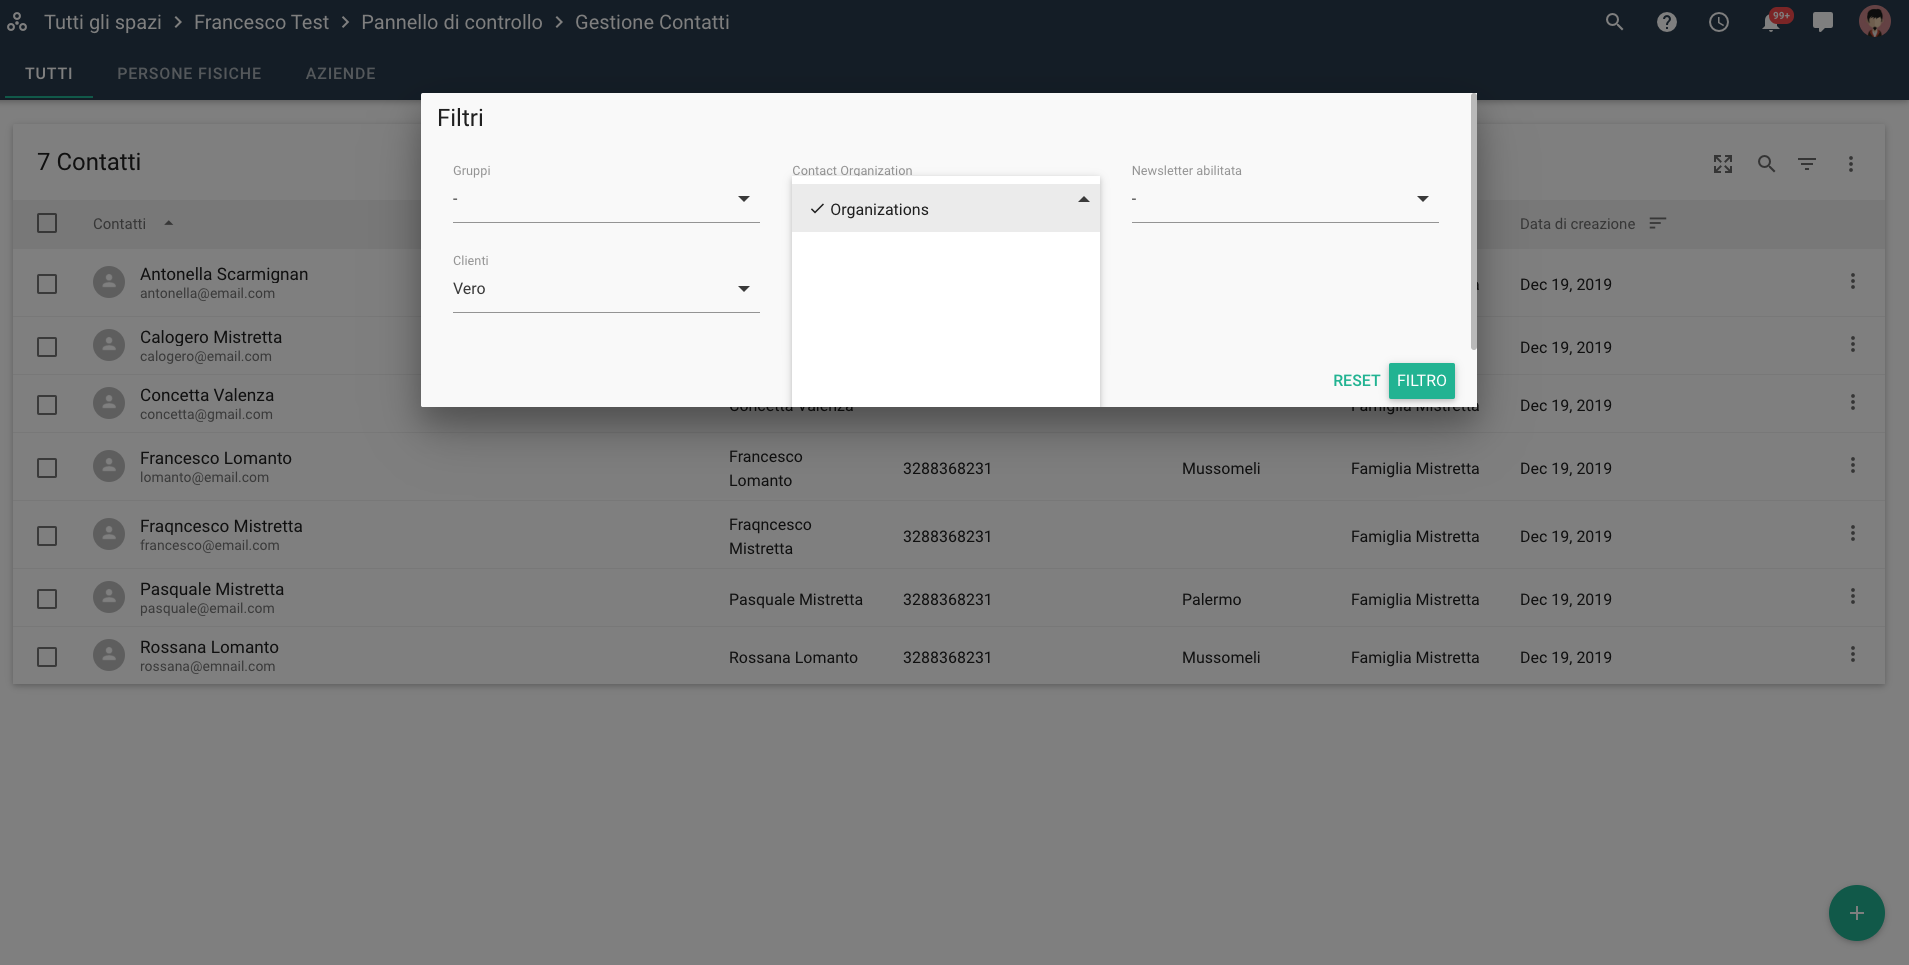Click the filter list icon in contacts card

tap(1806, 164)
